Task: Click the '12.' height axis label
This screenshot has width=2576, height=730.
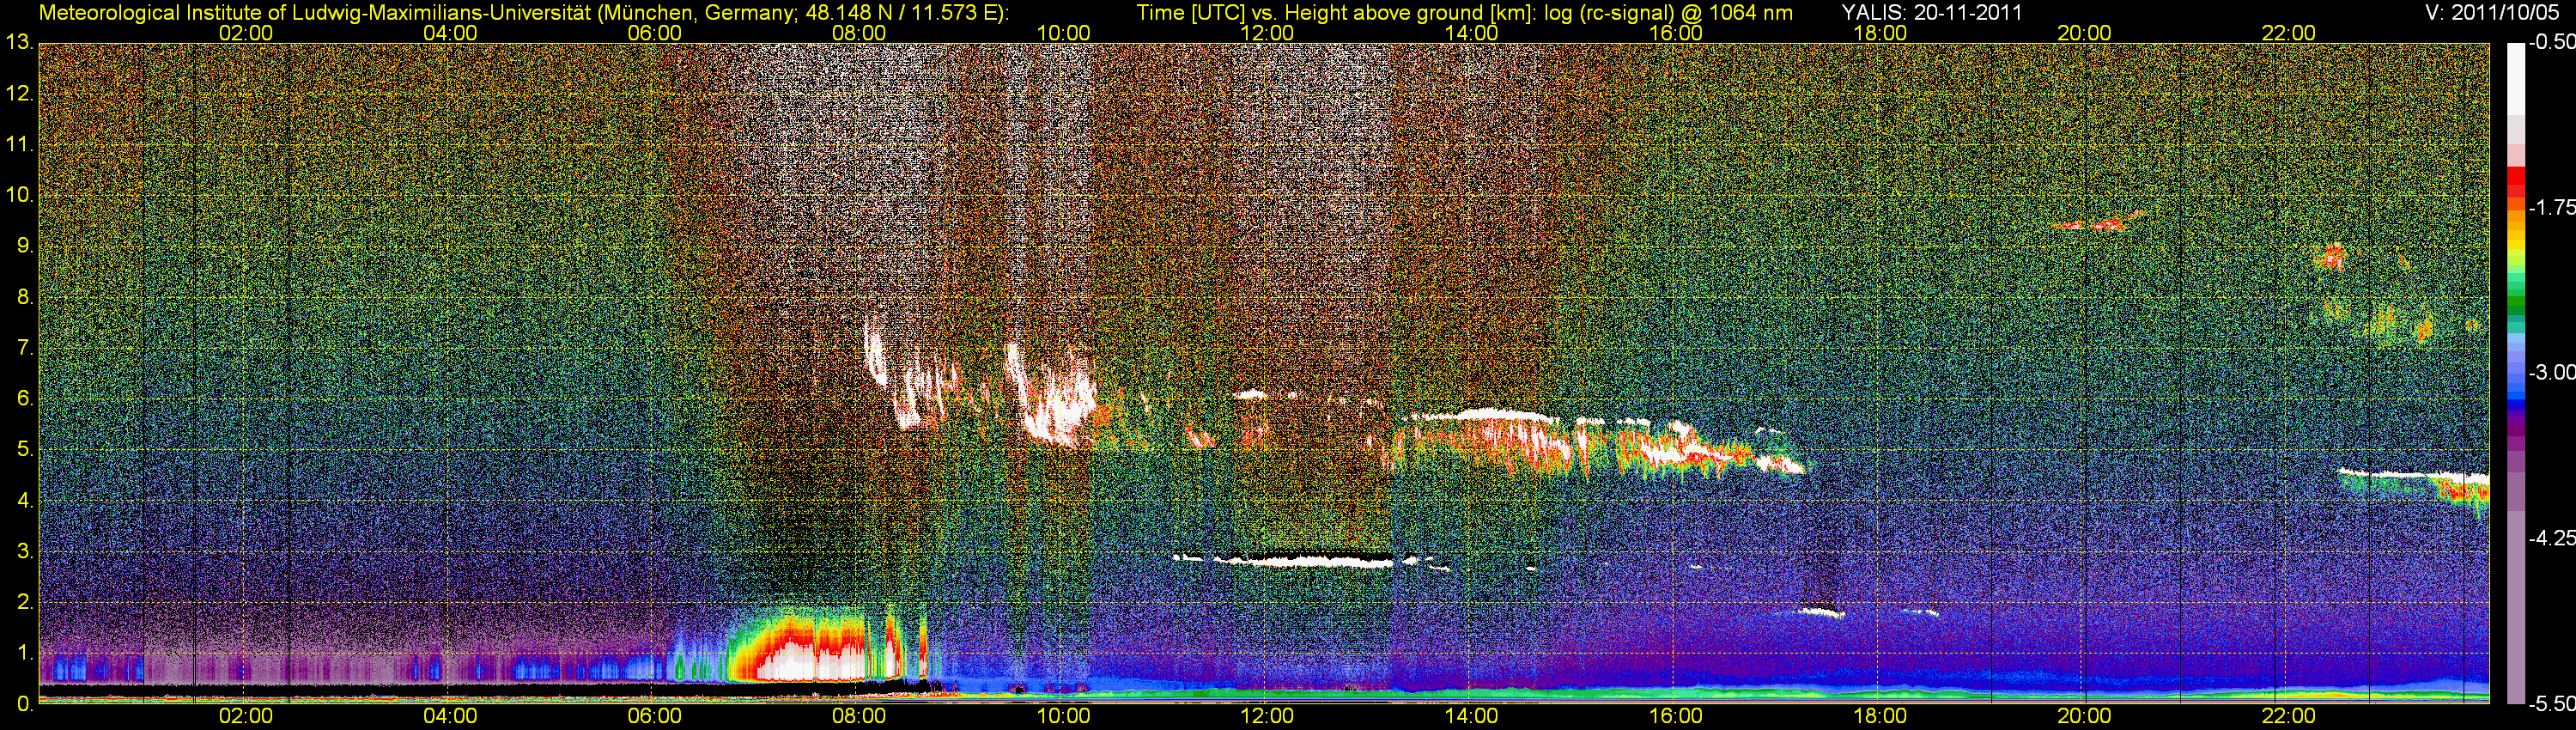Action: point(19,94)
